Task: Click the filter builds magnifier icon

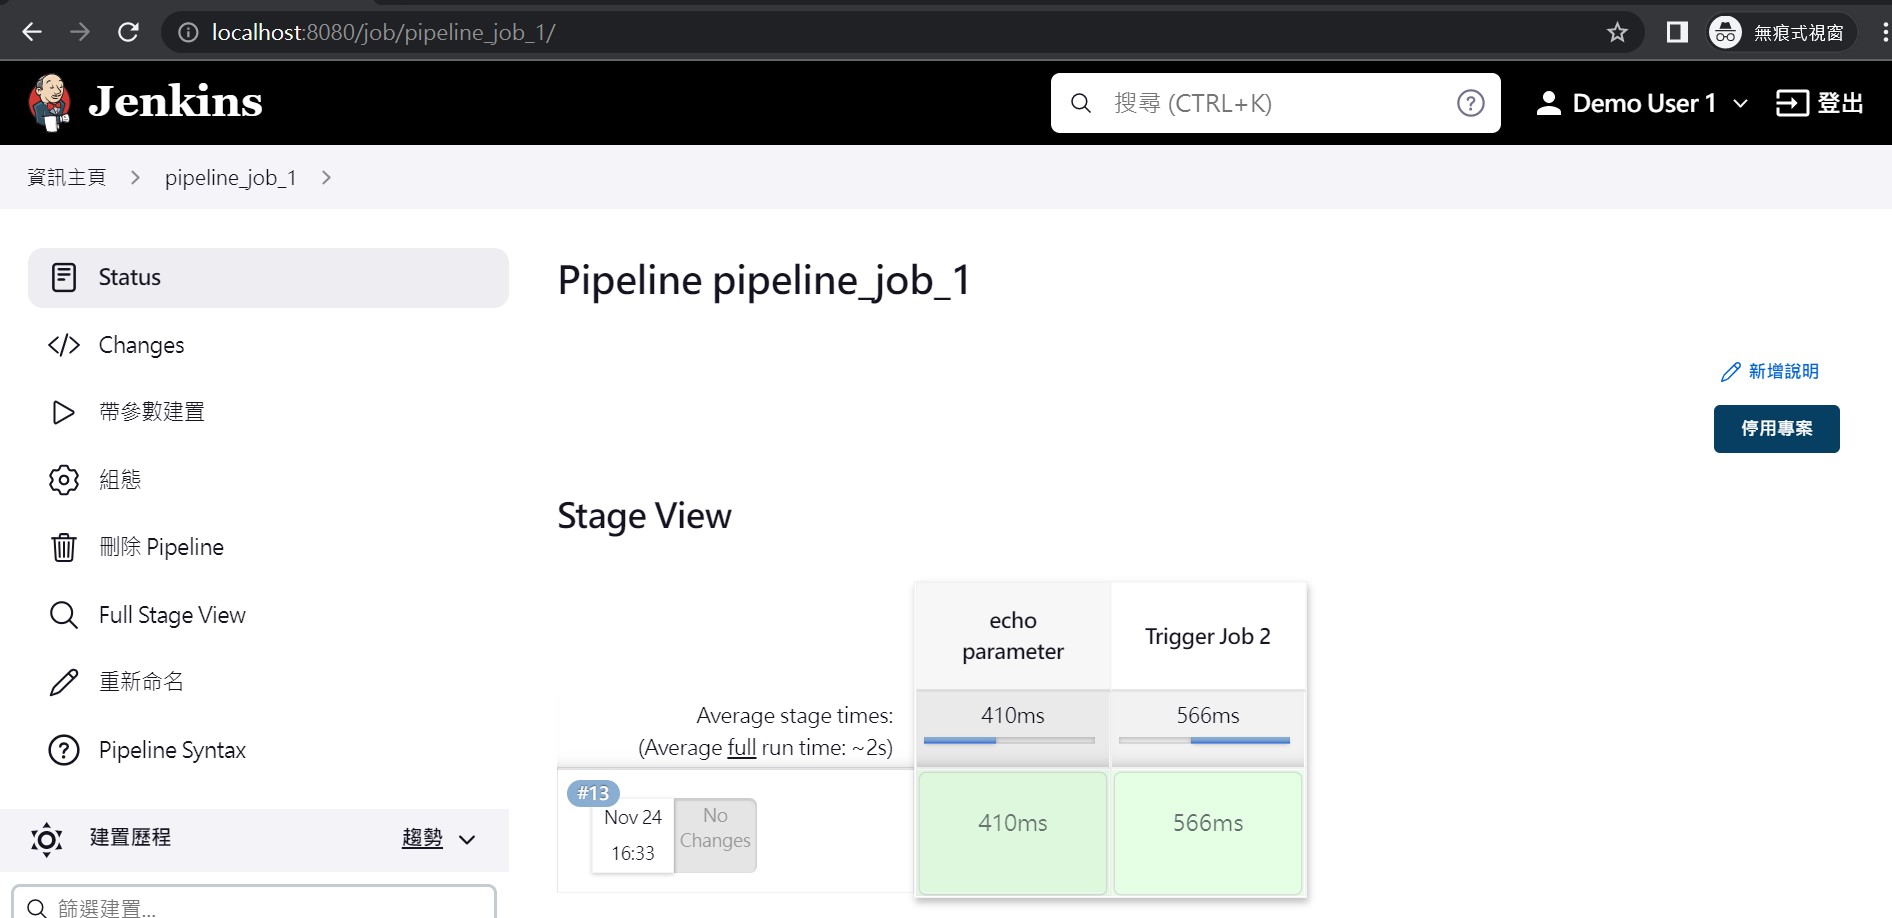Action: tap(37, 908)
